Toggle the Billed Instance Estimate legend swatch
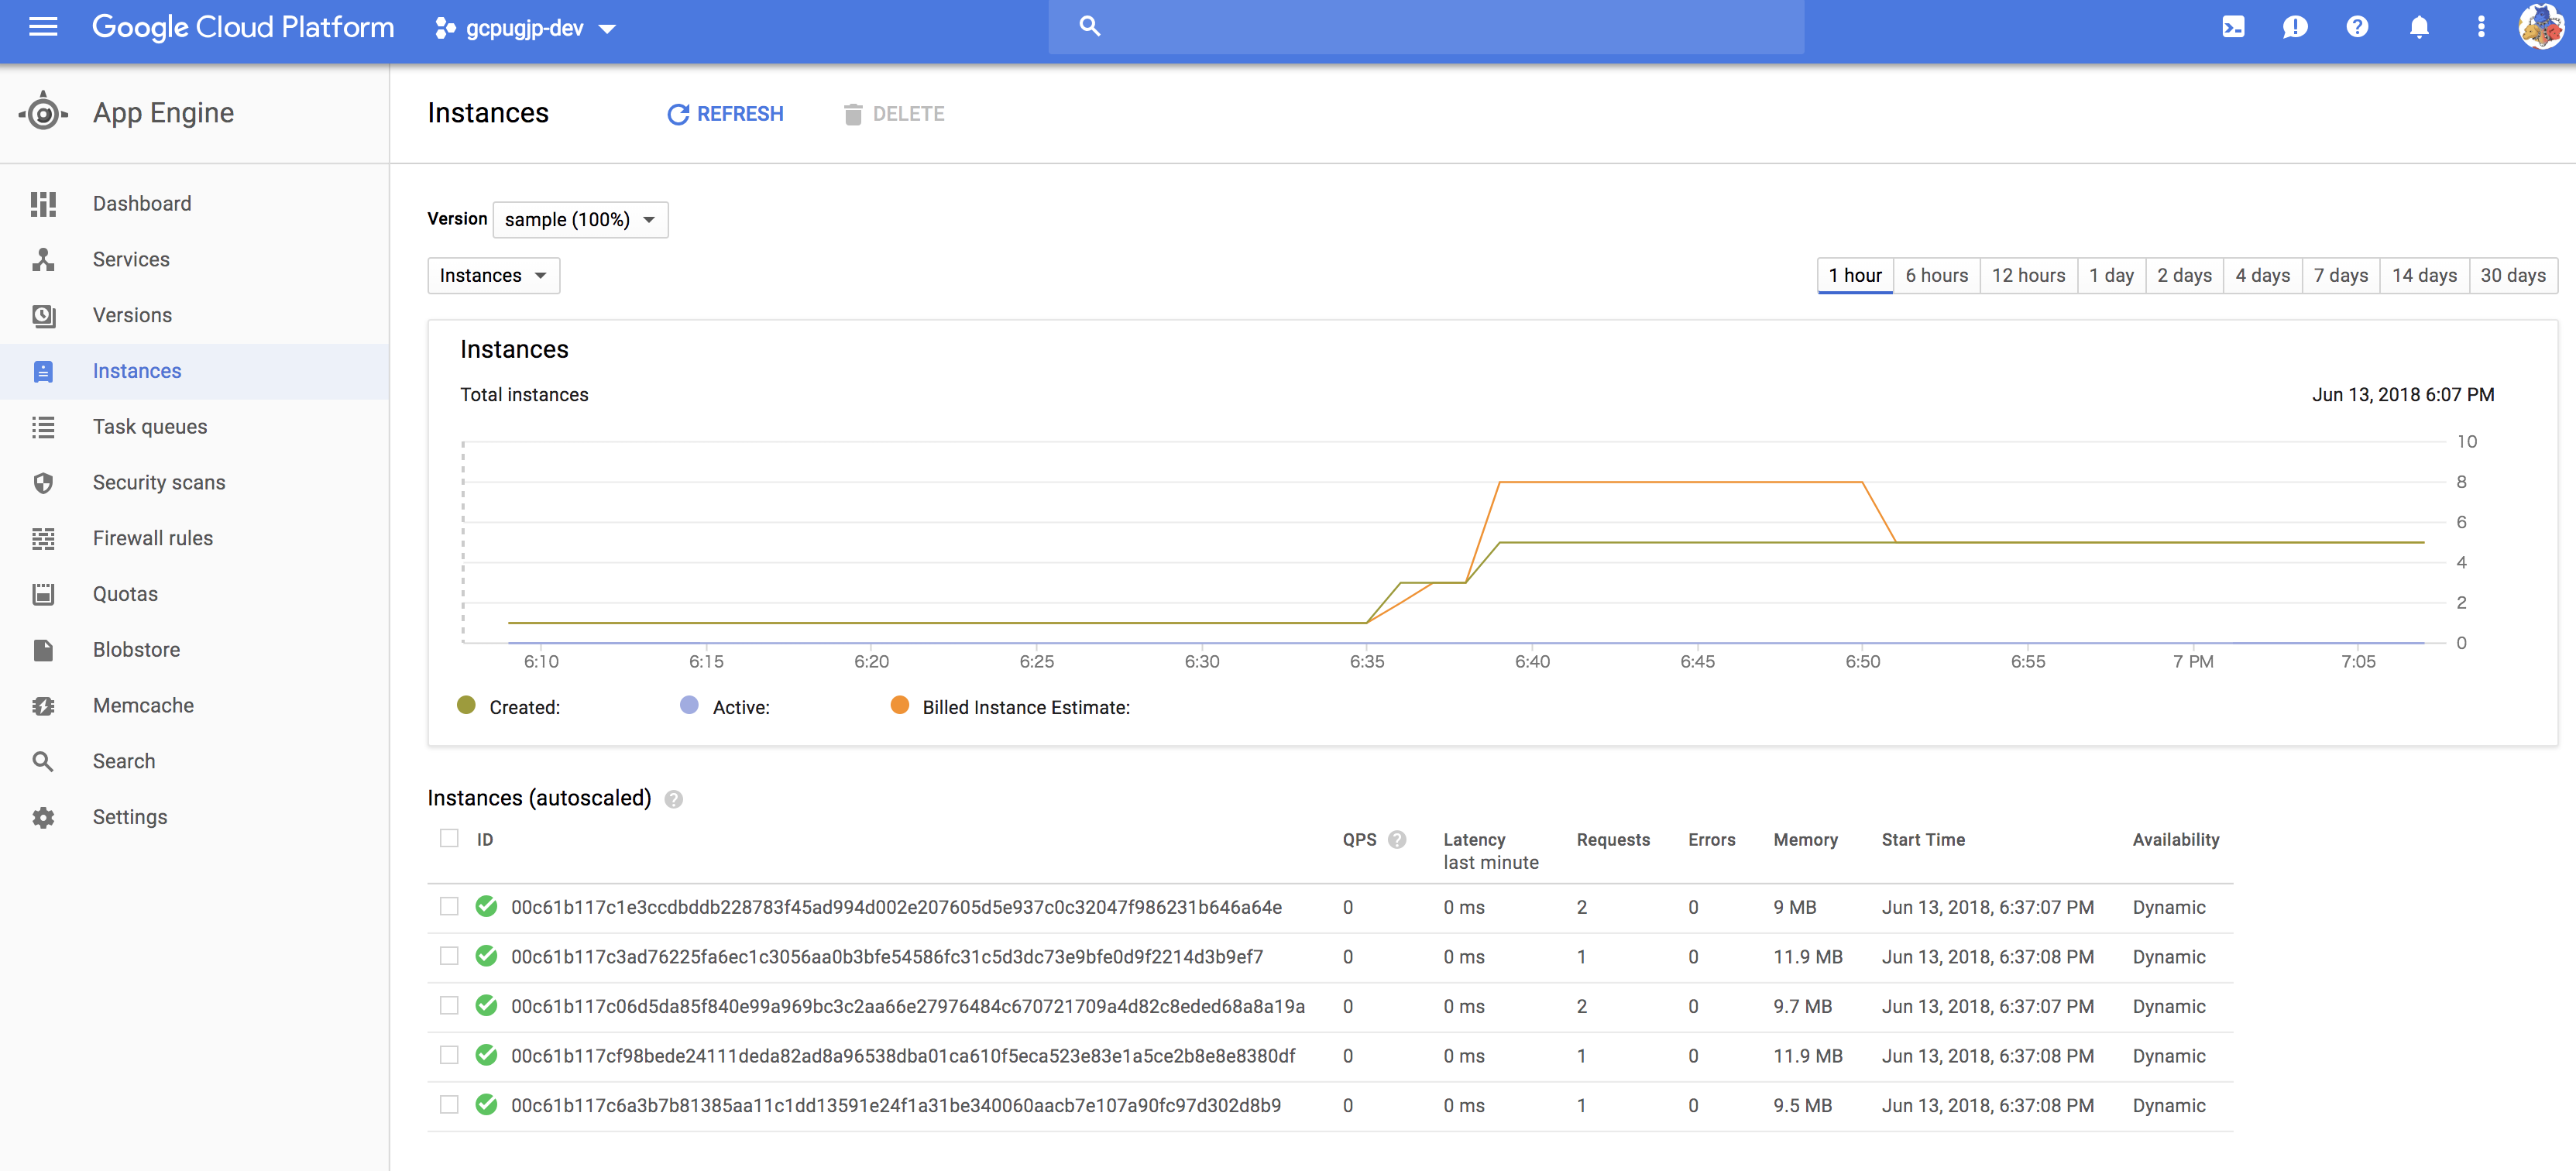Image resolution: width=2576 pixels, height=1171 pixels. coord(899,705)
